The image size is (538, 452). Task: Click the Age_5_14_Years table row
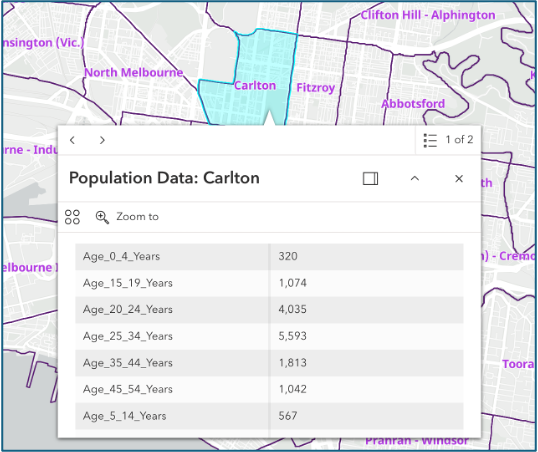click(269, 416)
